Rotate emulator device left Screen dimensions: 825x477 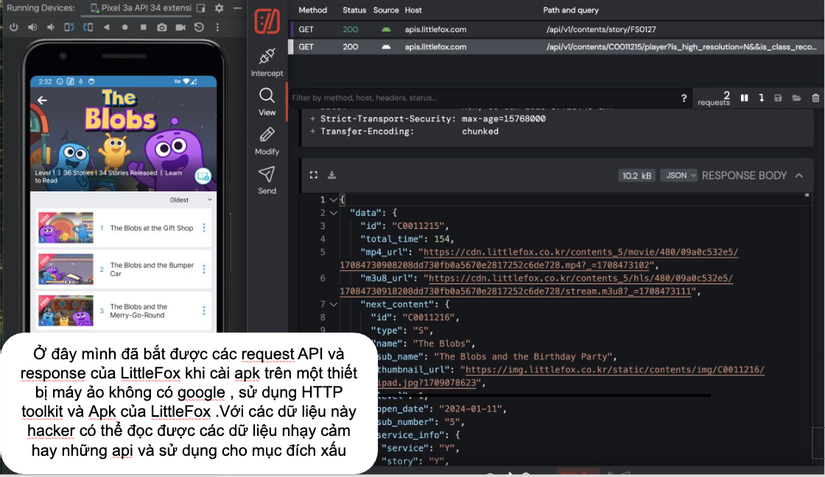tap(69, 27)
